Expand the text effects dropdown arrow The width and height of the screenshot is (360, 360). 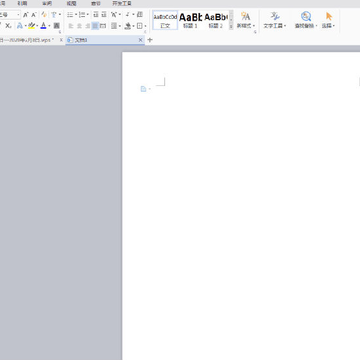[26, 26]
